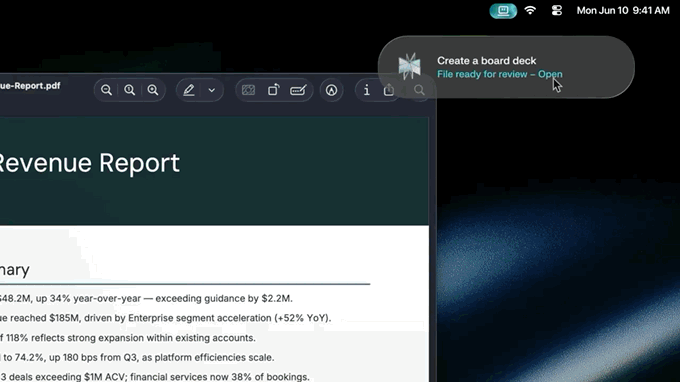Select the highlight pen tool
The height and width of the screenshot is (382, 680).
pyautogui.click(x=189, y=90)
